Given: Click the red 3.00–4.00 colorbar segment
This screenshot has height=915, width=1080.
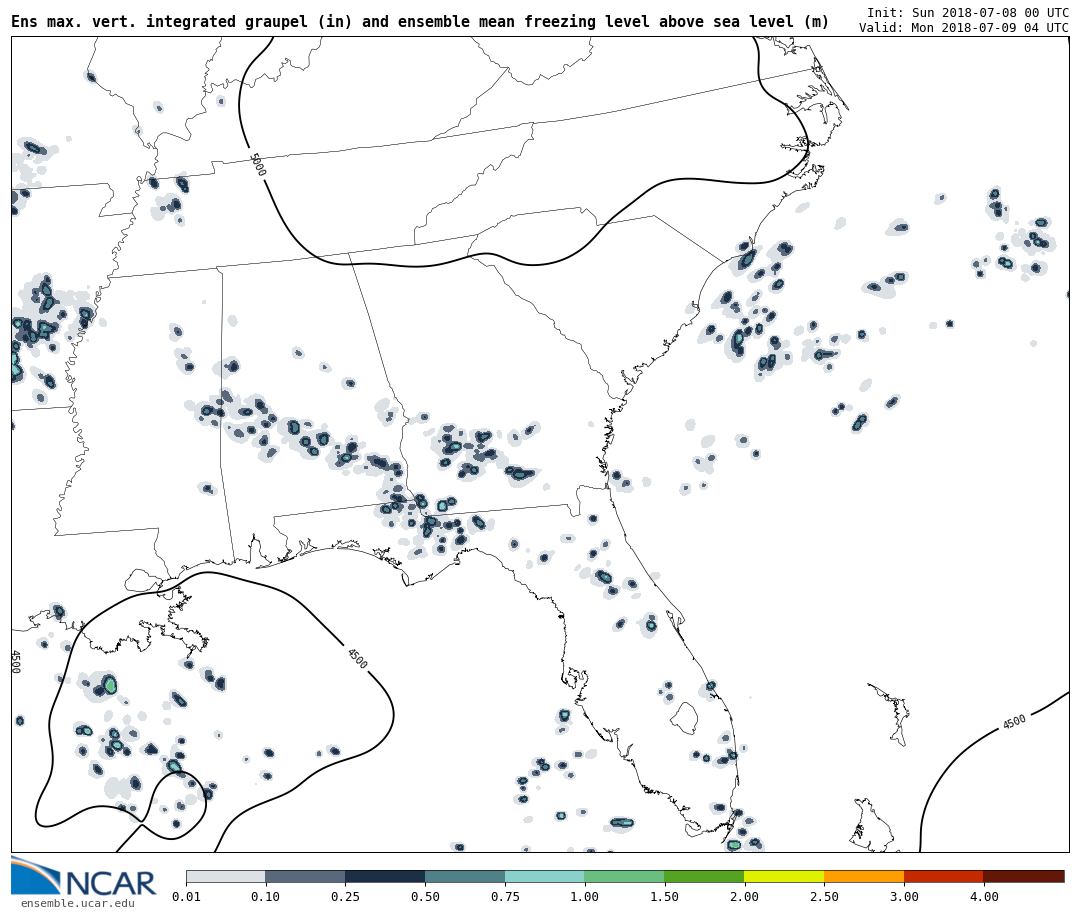Looking at the screenshot, I should pyautogui.click(x=943, y=877).
